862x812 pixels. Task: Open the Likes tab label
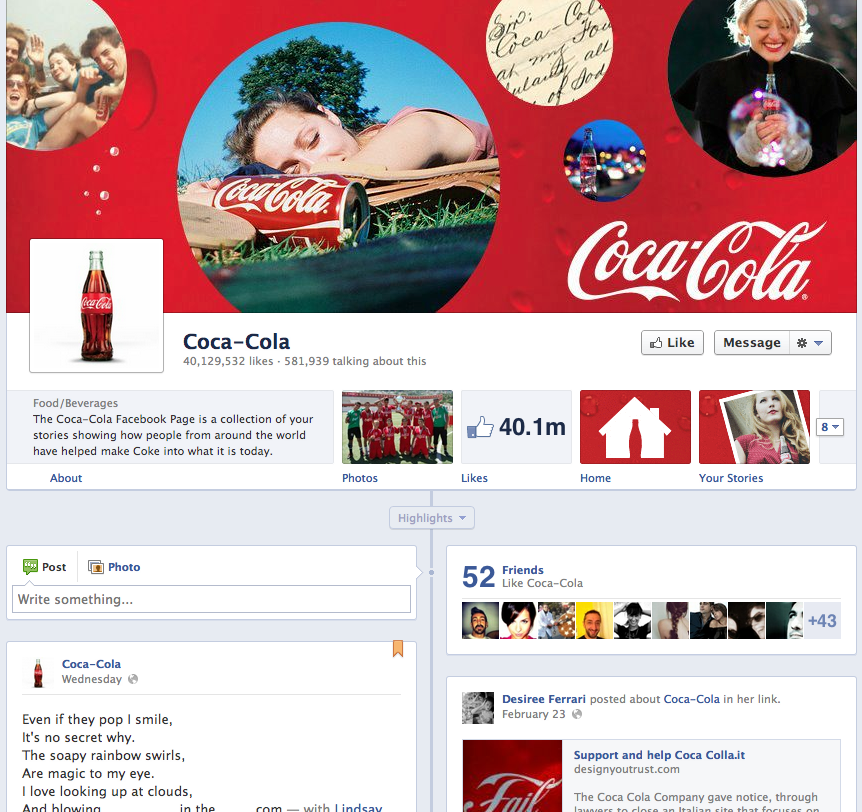coord(474,478)
